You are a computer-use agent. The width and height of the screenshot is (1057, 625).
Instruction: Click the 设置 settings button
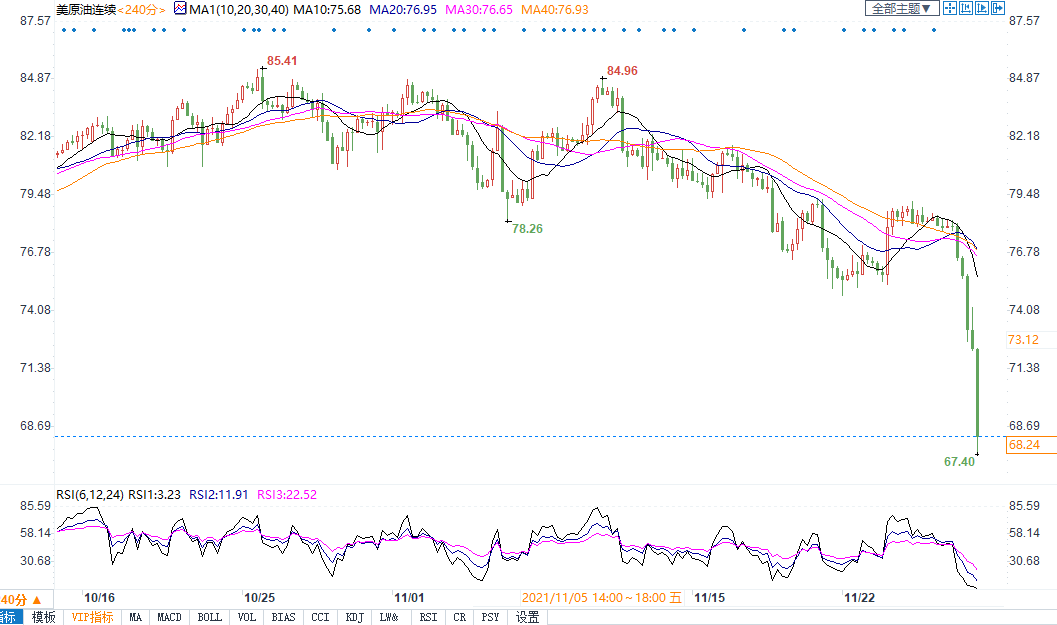pyautogui.click(x=527, y=617)
